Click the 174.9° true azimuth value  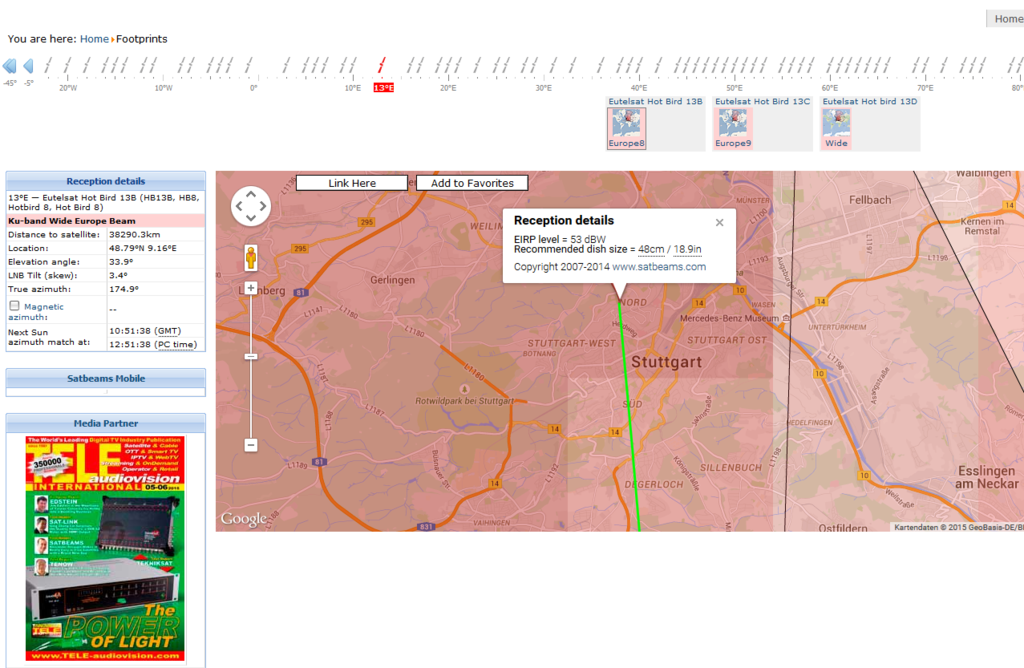[x=123, y=289]
